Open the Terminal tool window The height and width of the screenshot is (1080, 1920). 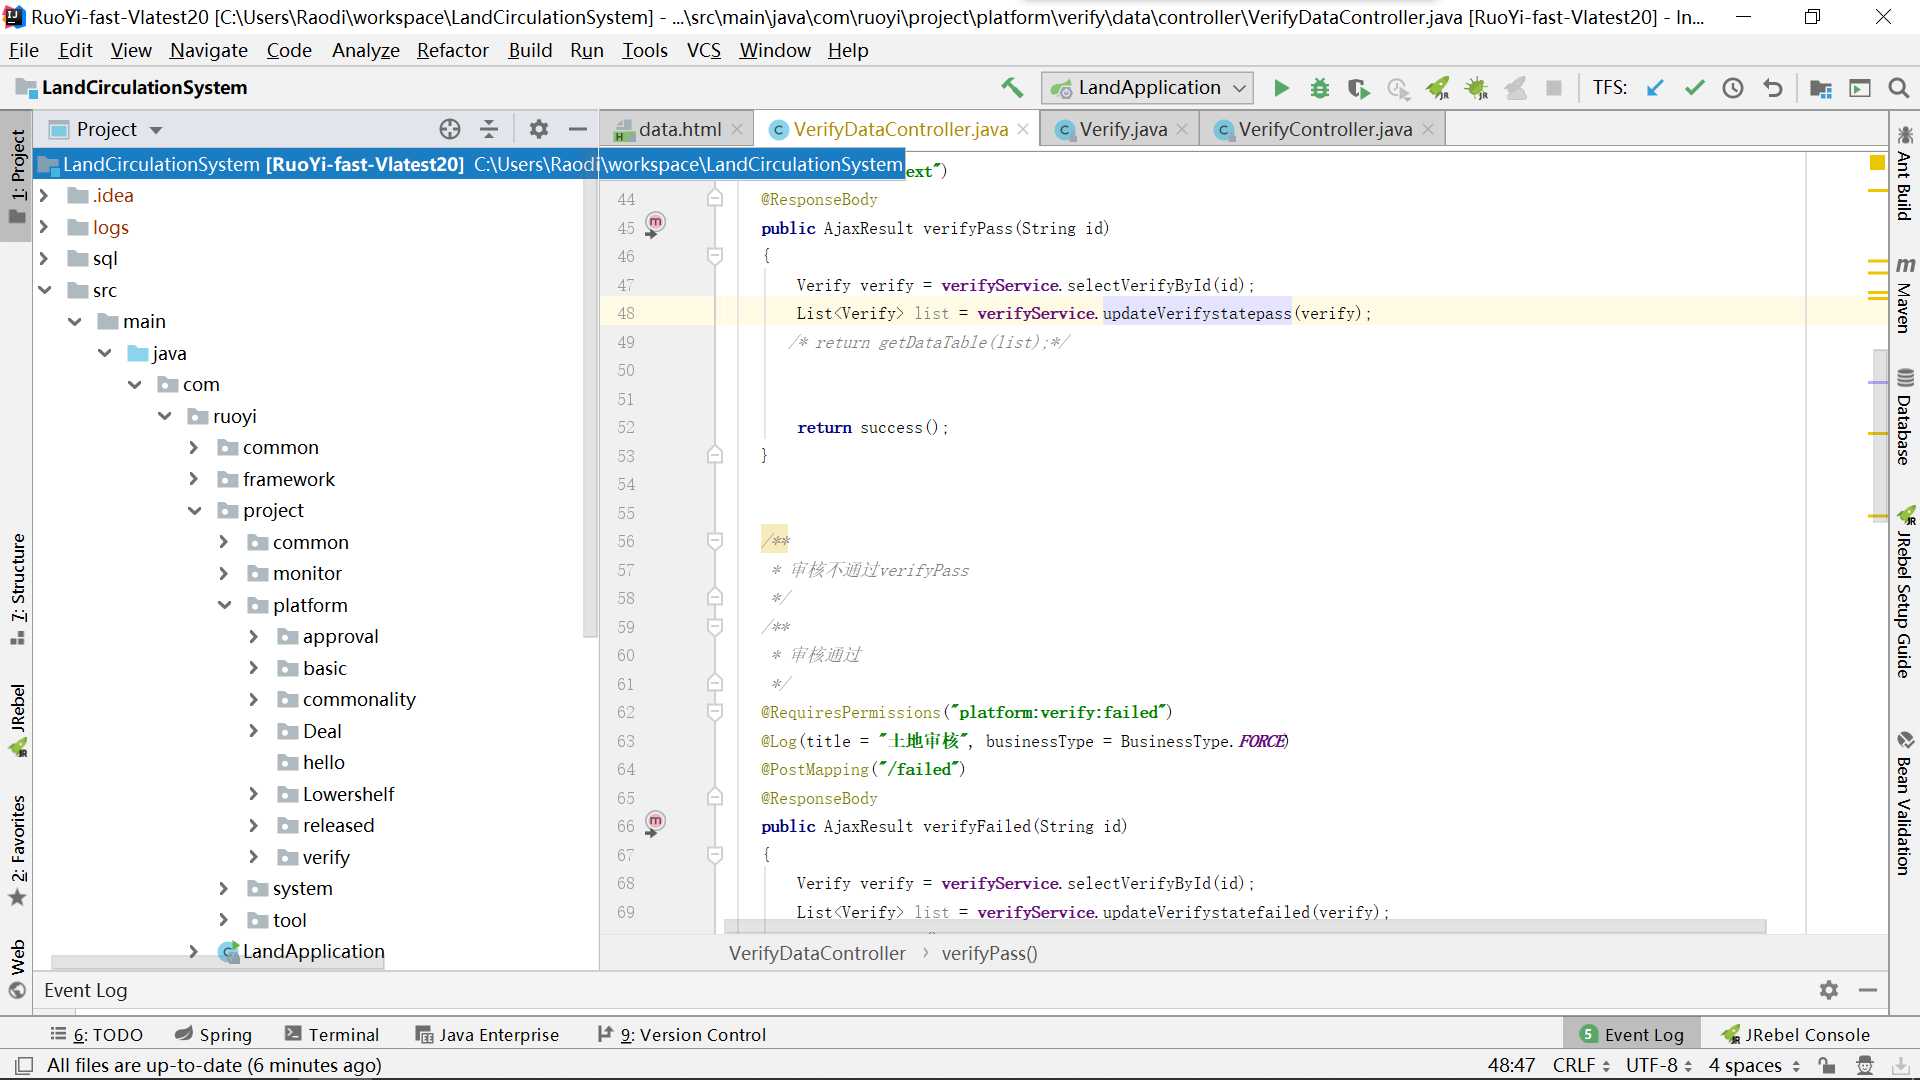(332, 1034)
